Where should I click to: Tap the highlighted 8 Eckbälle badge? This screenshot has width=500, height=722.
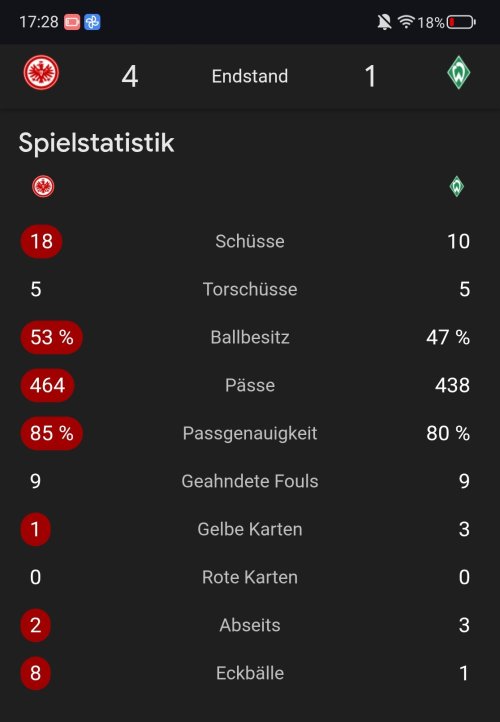(x=35, y=673)
